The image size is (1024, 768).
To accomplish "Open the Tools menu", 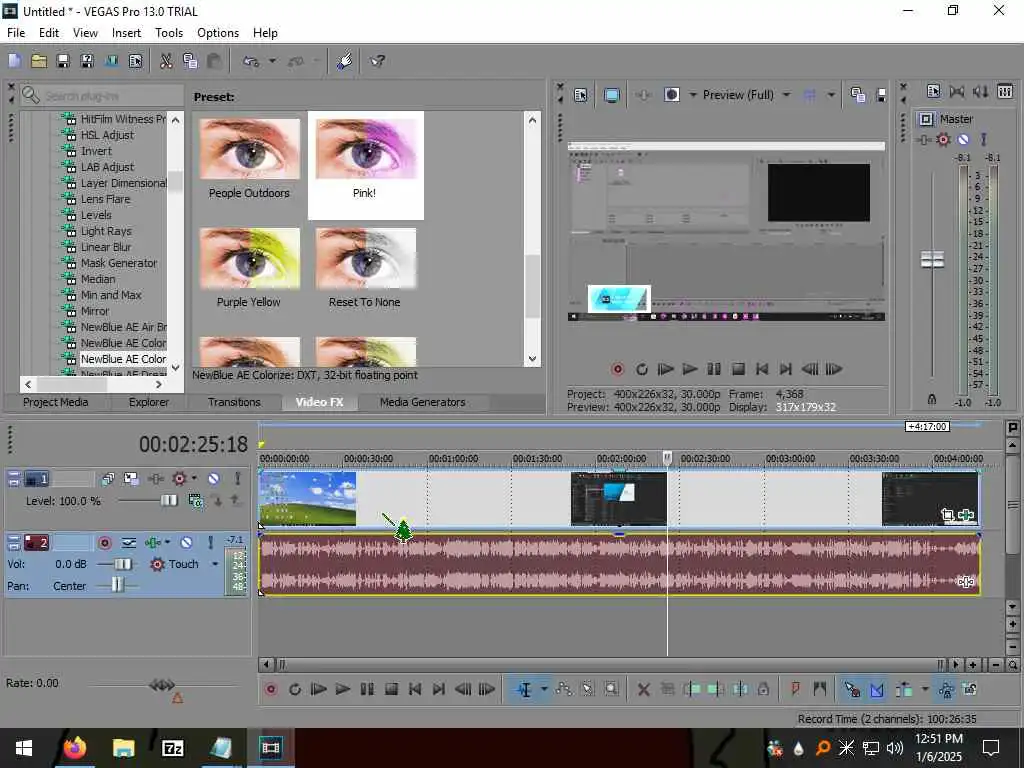I will point(168,33).
